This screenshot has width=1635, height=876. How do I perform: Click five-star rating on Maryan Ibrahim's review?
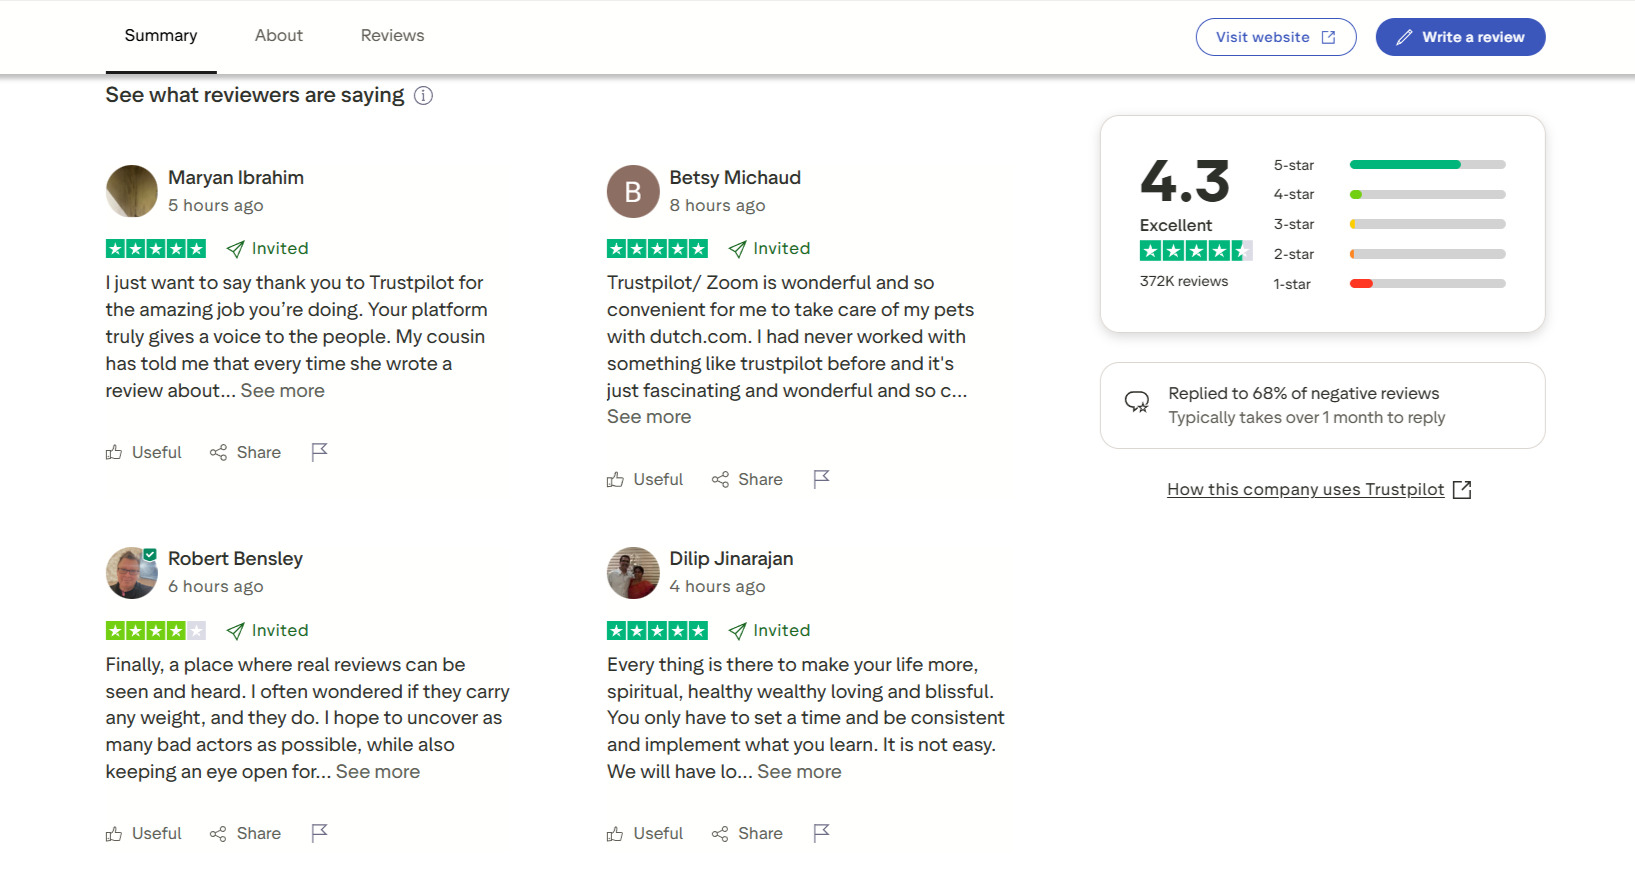pyautogui.click(x=156, y=249)
